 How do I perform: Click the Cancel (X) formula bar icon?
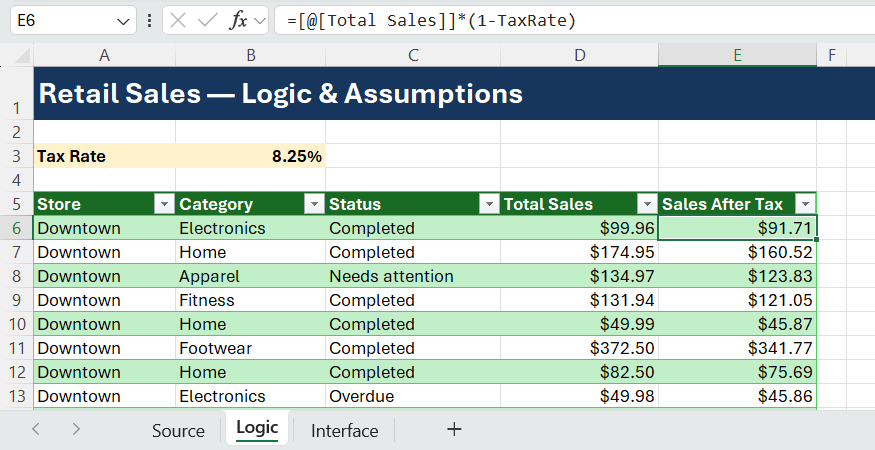pyautogui.click(x=178, y=21)
